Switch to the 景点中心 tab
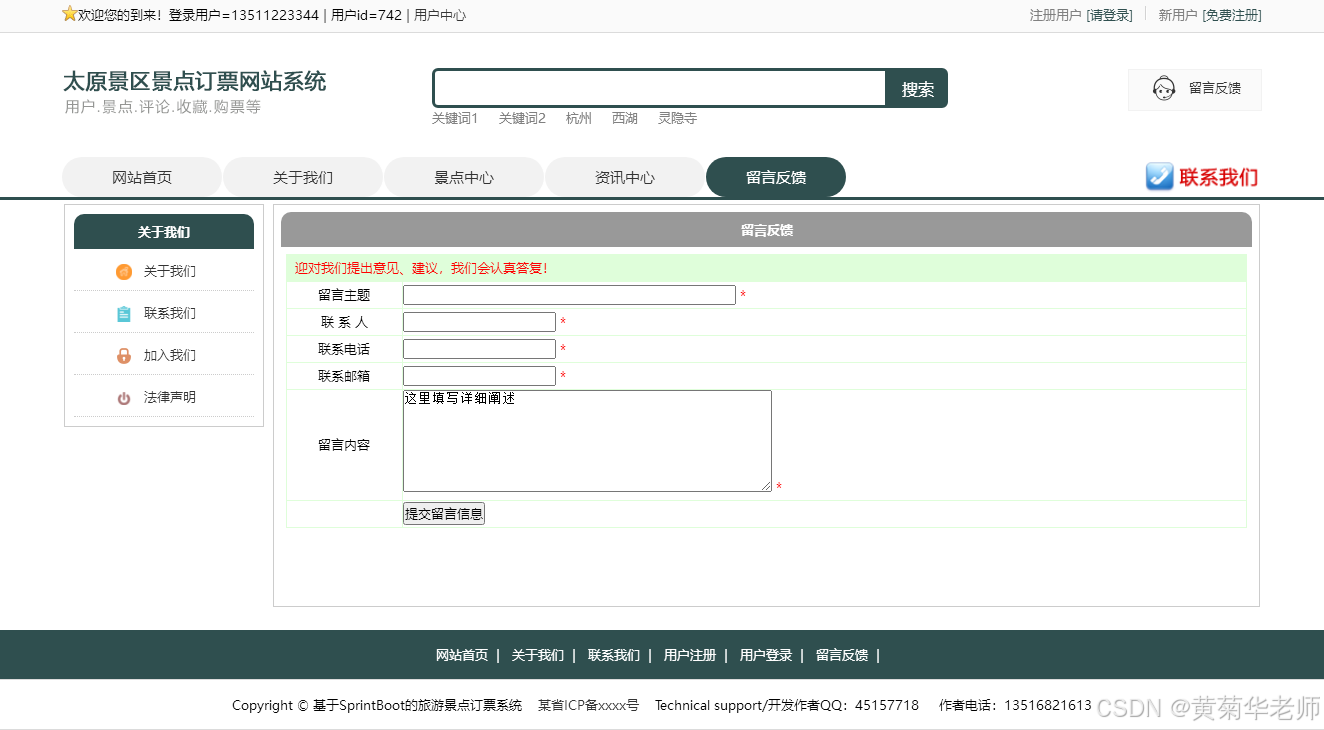Image resolution: width=1324 pixels, height=730 pixels. point(464,177)
